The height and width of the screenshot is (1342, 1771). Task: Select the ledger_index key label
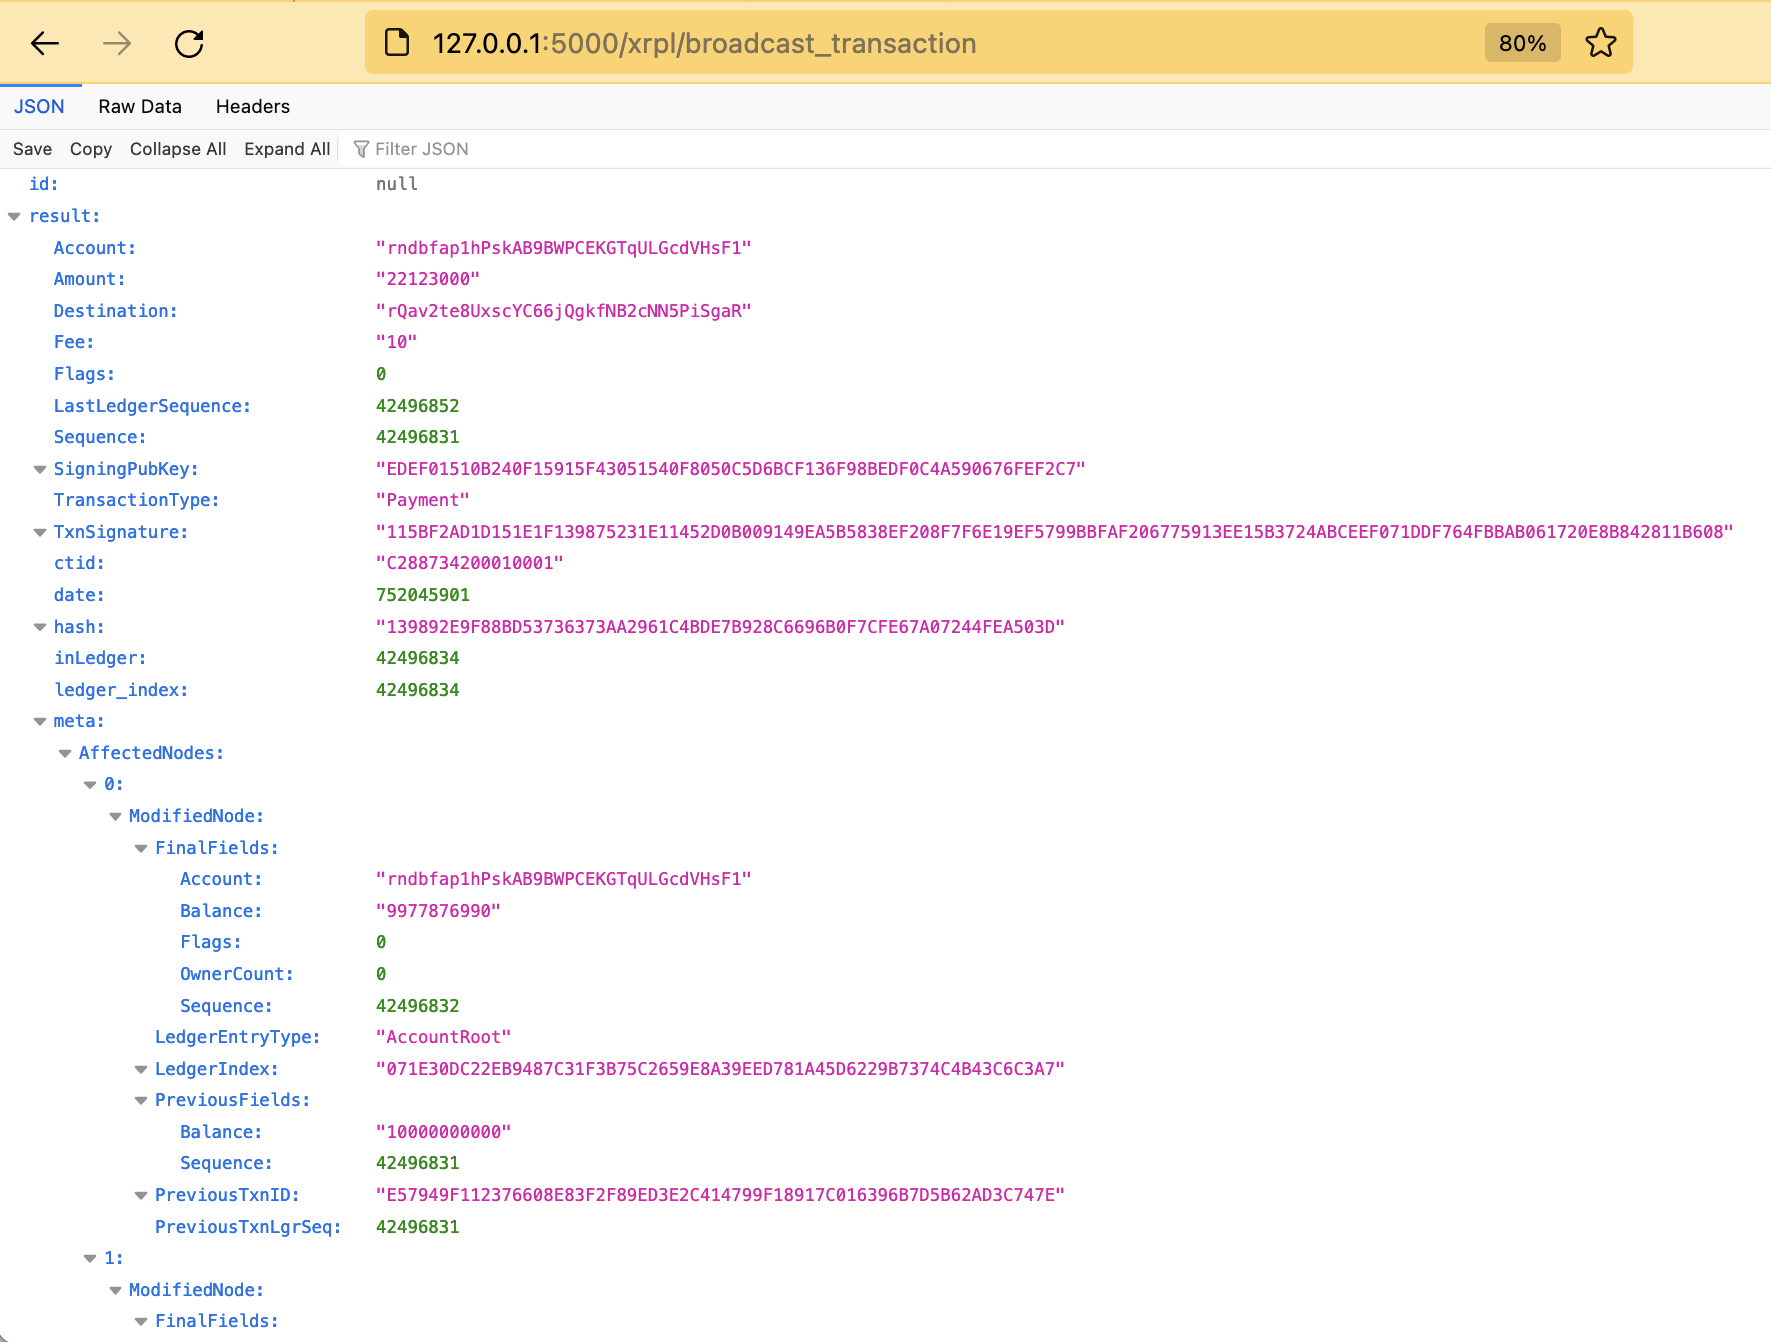pos(121,690)
